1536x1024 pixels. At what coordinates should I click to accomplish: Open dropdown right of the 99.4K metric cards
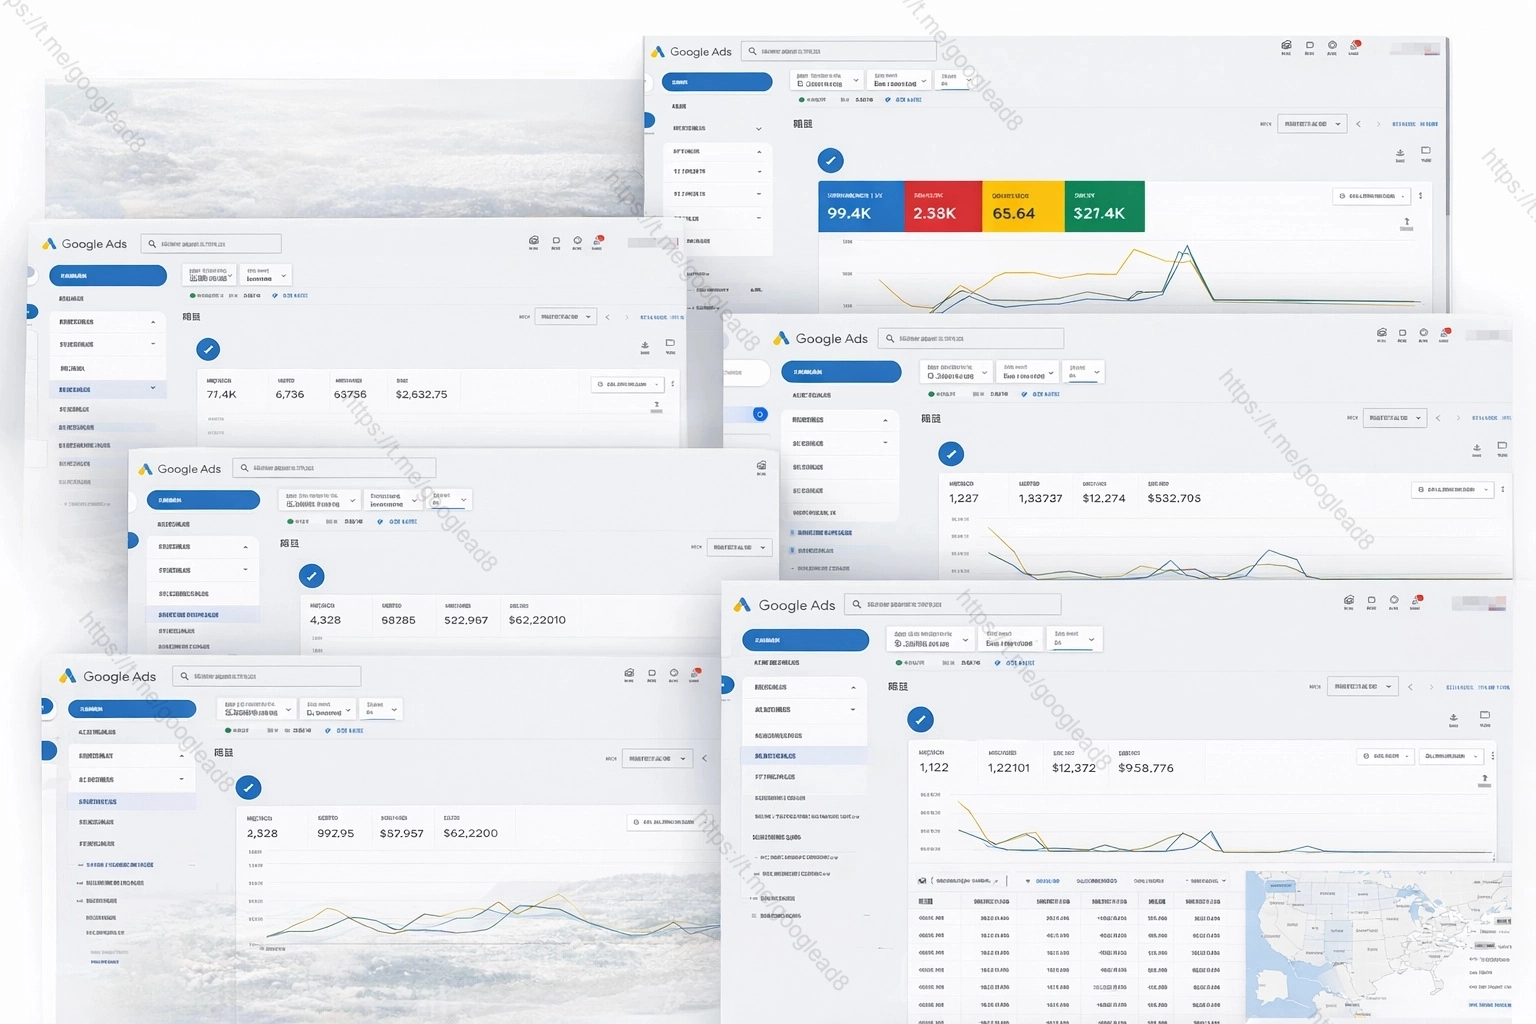click(x=1372, y=196)
